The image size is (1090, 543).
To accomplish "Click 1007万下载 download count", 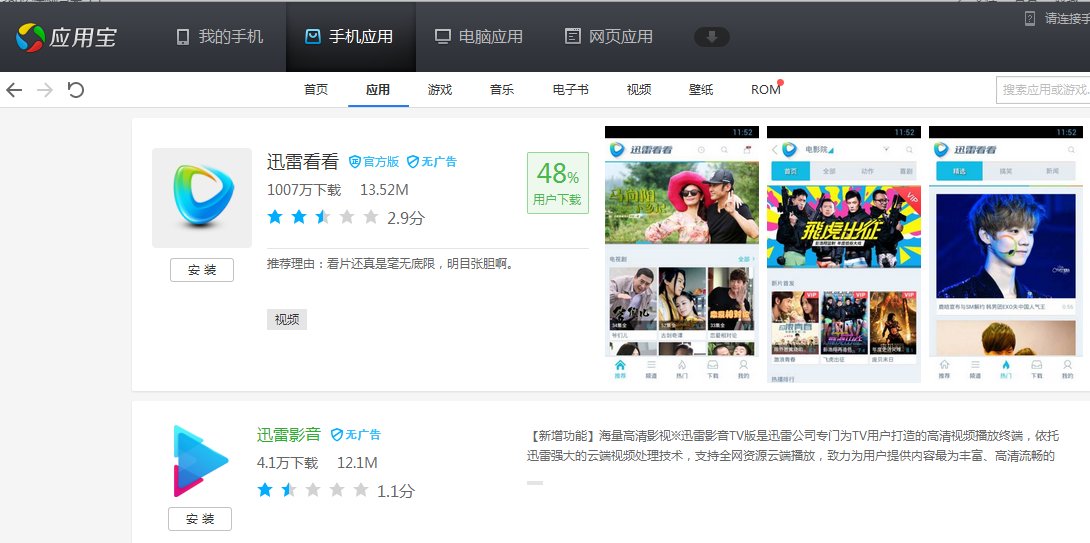I will 304,190.
